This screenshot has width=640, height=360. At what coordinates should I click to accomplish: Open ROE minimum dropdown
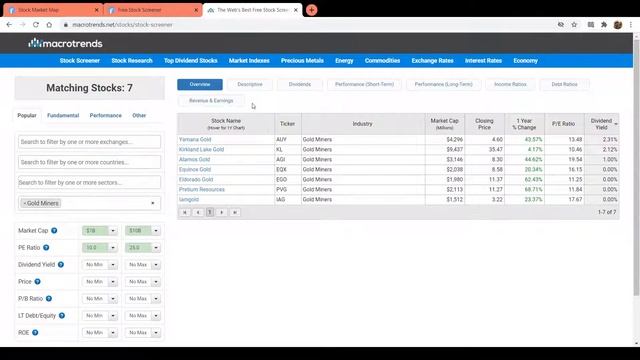point(113,333)
